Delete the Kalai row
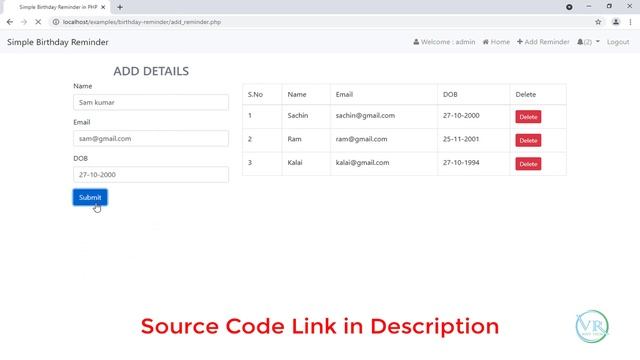 pos(528,164)
